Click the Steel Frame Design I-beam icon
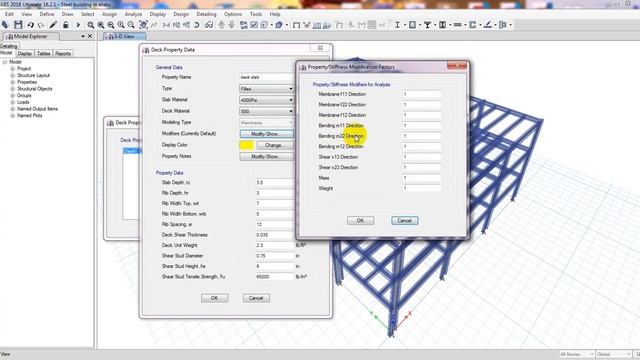 [x=397, y=25]
